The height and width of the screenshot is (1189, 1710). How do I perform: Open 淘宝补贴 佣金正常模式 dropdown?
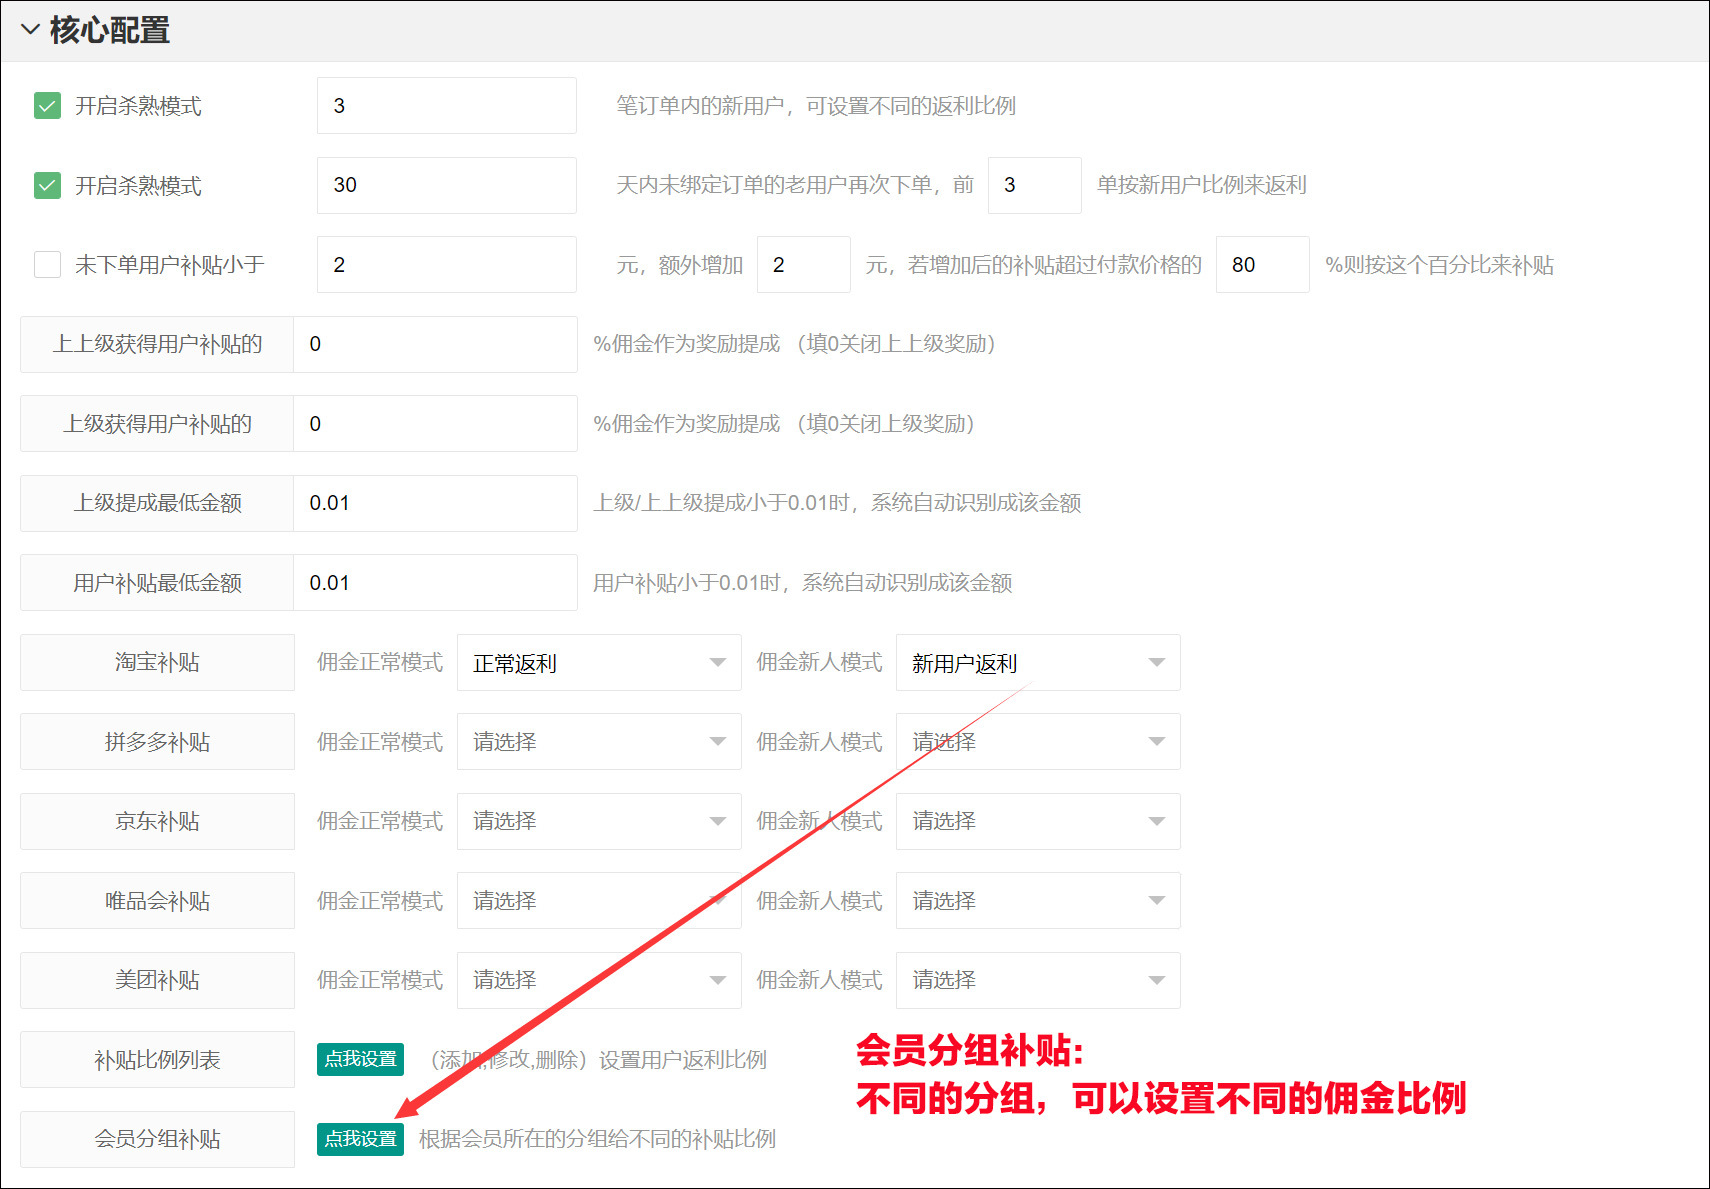(x=599, y=662)
